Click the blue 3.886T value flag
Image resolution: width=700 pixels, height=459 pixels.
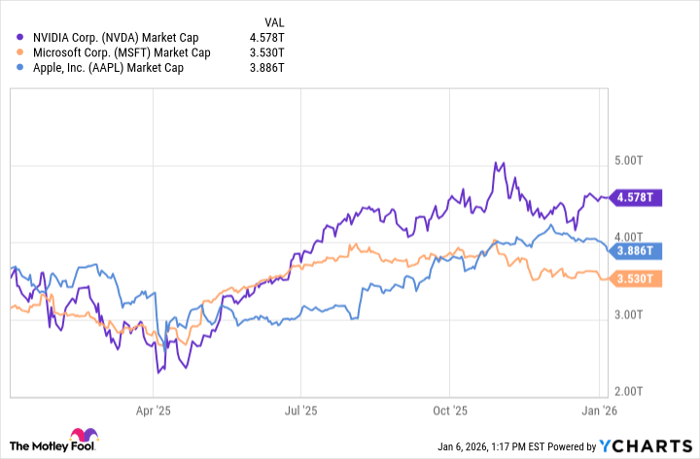pos(634,251)
